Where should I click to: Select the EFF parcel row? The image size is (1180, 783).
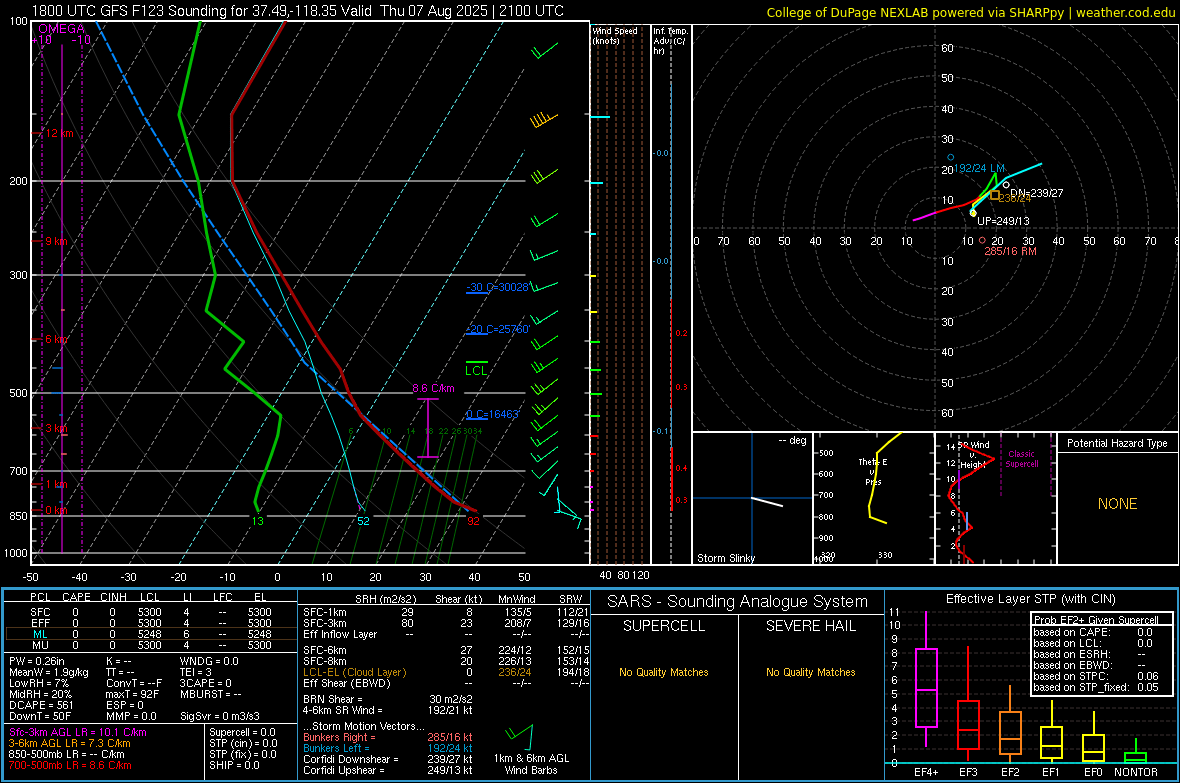point(150,623)
